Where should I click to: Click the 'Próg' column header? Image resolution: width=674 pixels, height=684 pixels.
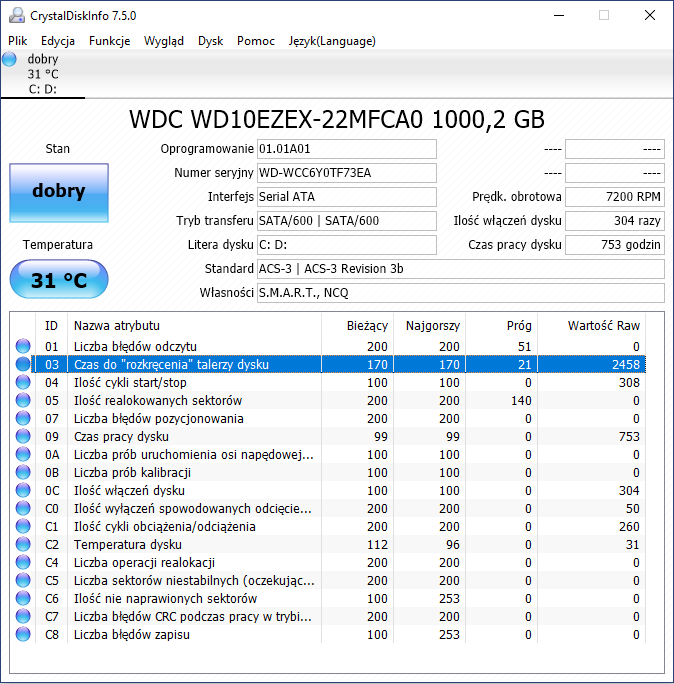tap(502, 325)
